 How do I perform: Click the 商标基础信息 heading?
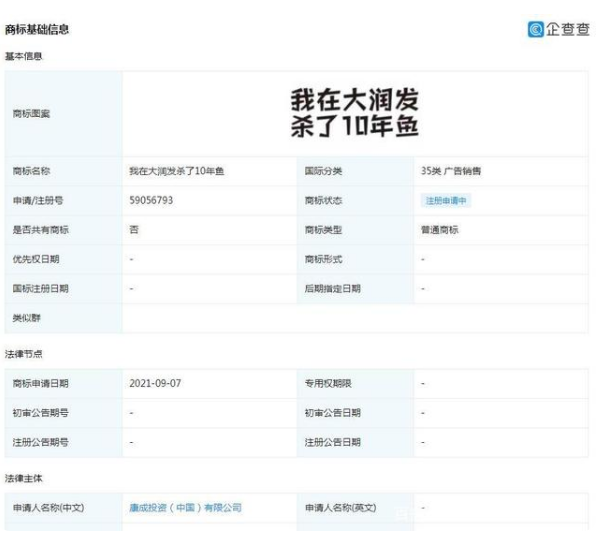coord(37,31)
